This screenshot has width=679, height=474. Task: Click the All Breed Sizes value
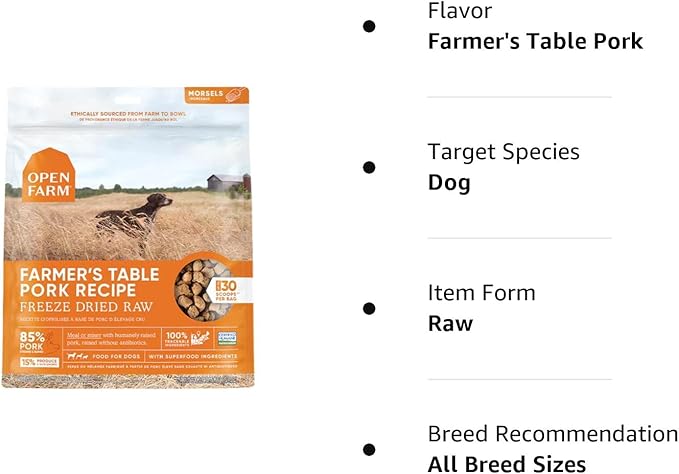(507, 463)
